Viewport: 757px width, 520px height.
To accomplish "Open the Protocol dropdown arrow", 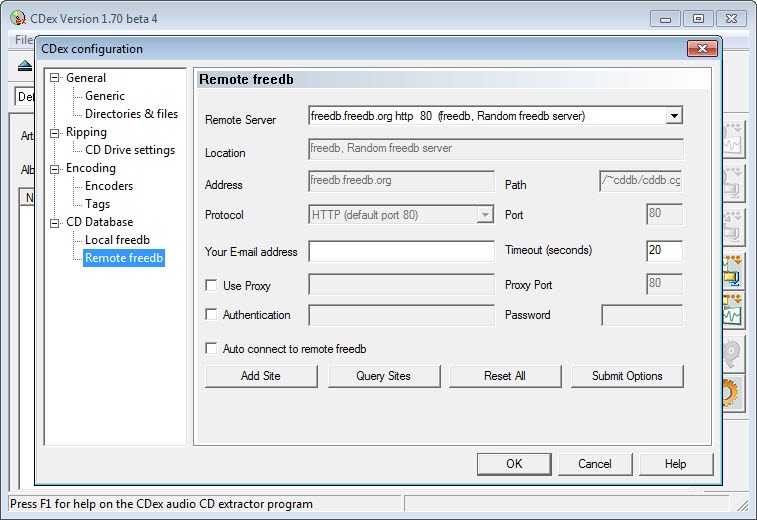I will (484, 215).
